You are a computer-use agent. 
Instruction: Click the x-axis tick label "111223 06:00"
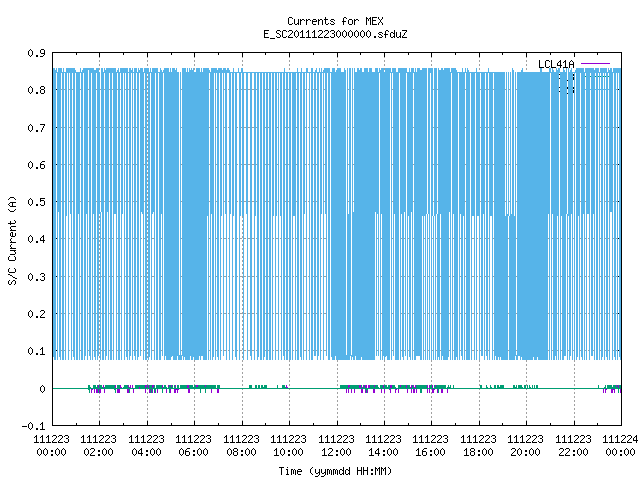click(x=193, y=446)
